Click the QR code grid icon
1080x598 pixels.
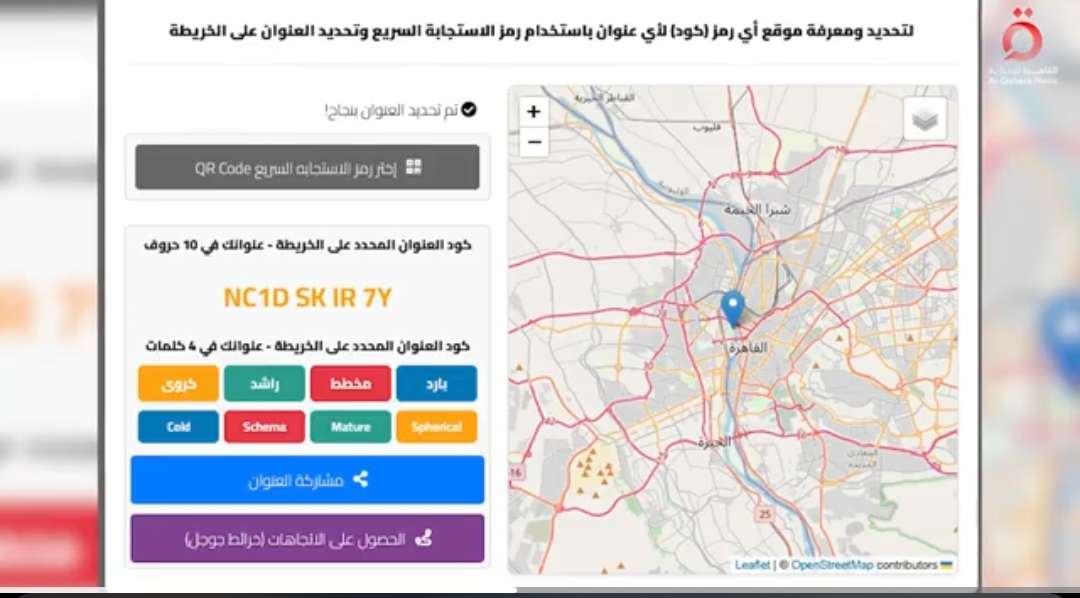coord(413,168)
